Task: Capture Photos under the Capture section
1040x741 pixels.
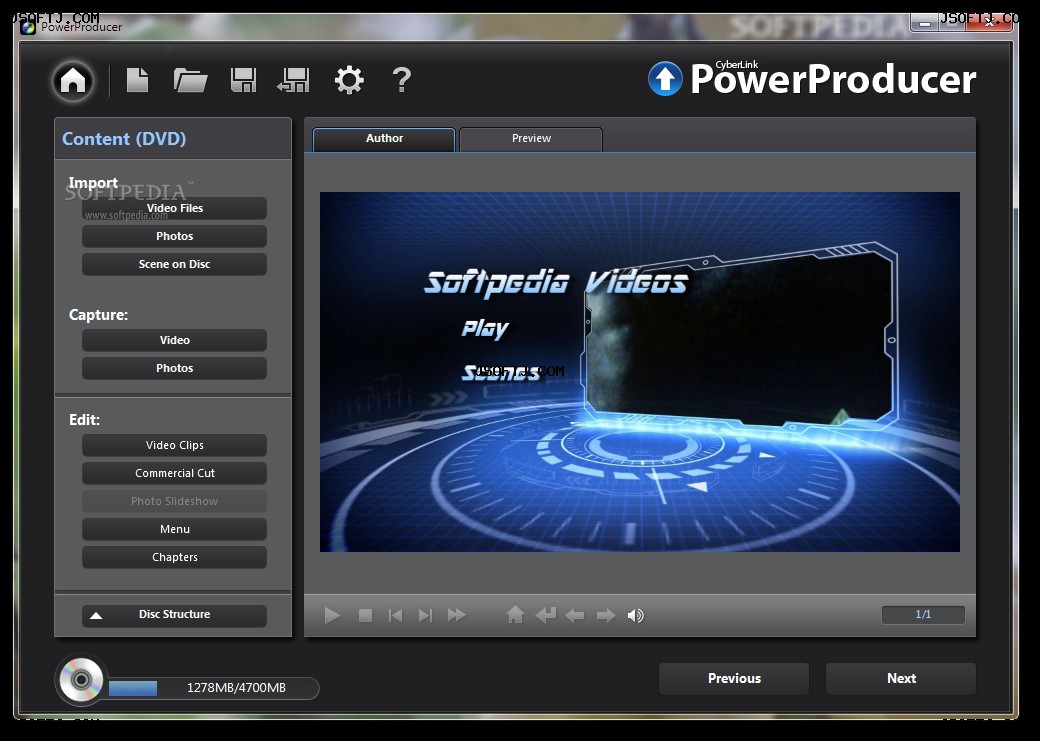Action: pos(174,368)
